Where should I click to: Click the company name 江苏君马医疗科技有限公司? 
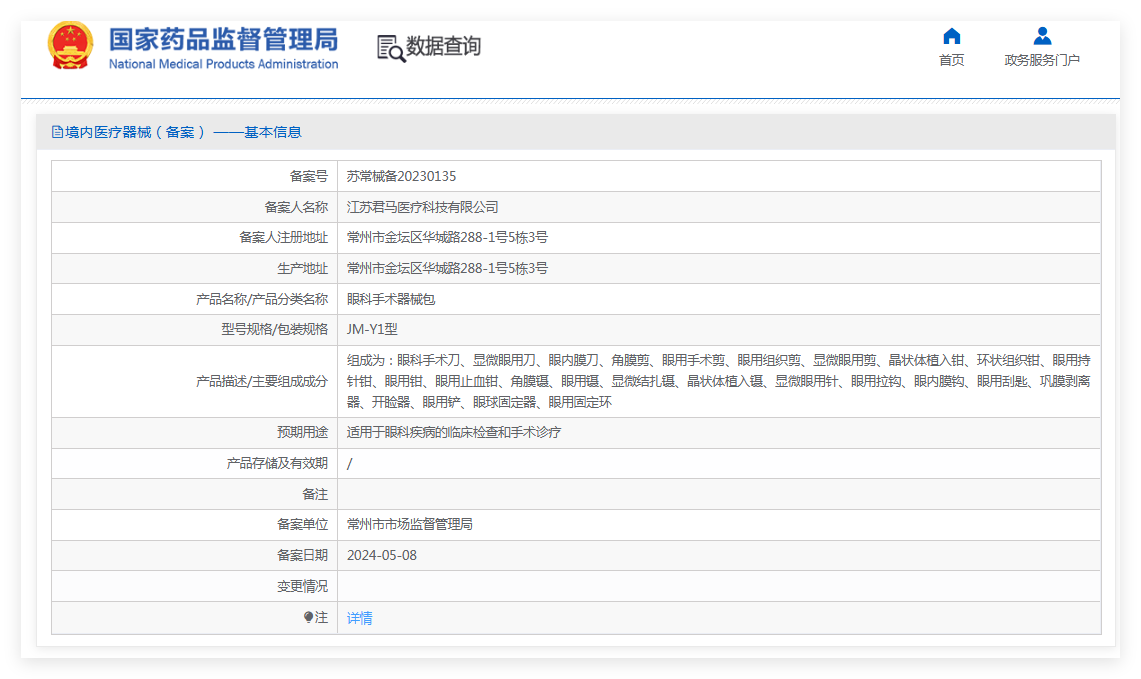pyautogui.click(x=422, y=207)
